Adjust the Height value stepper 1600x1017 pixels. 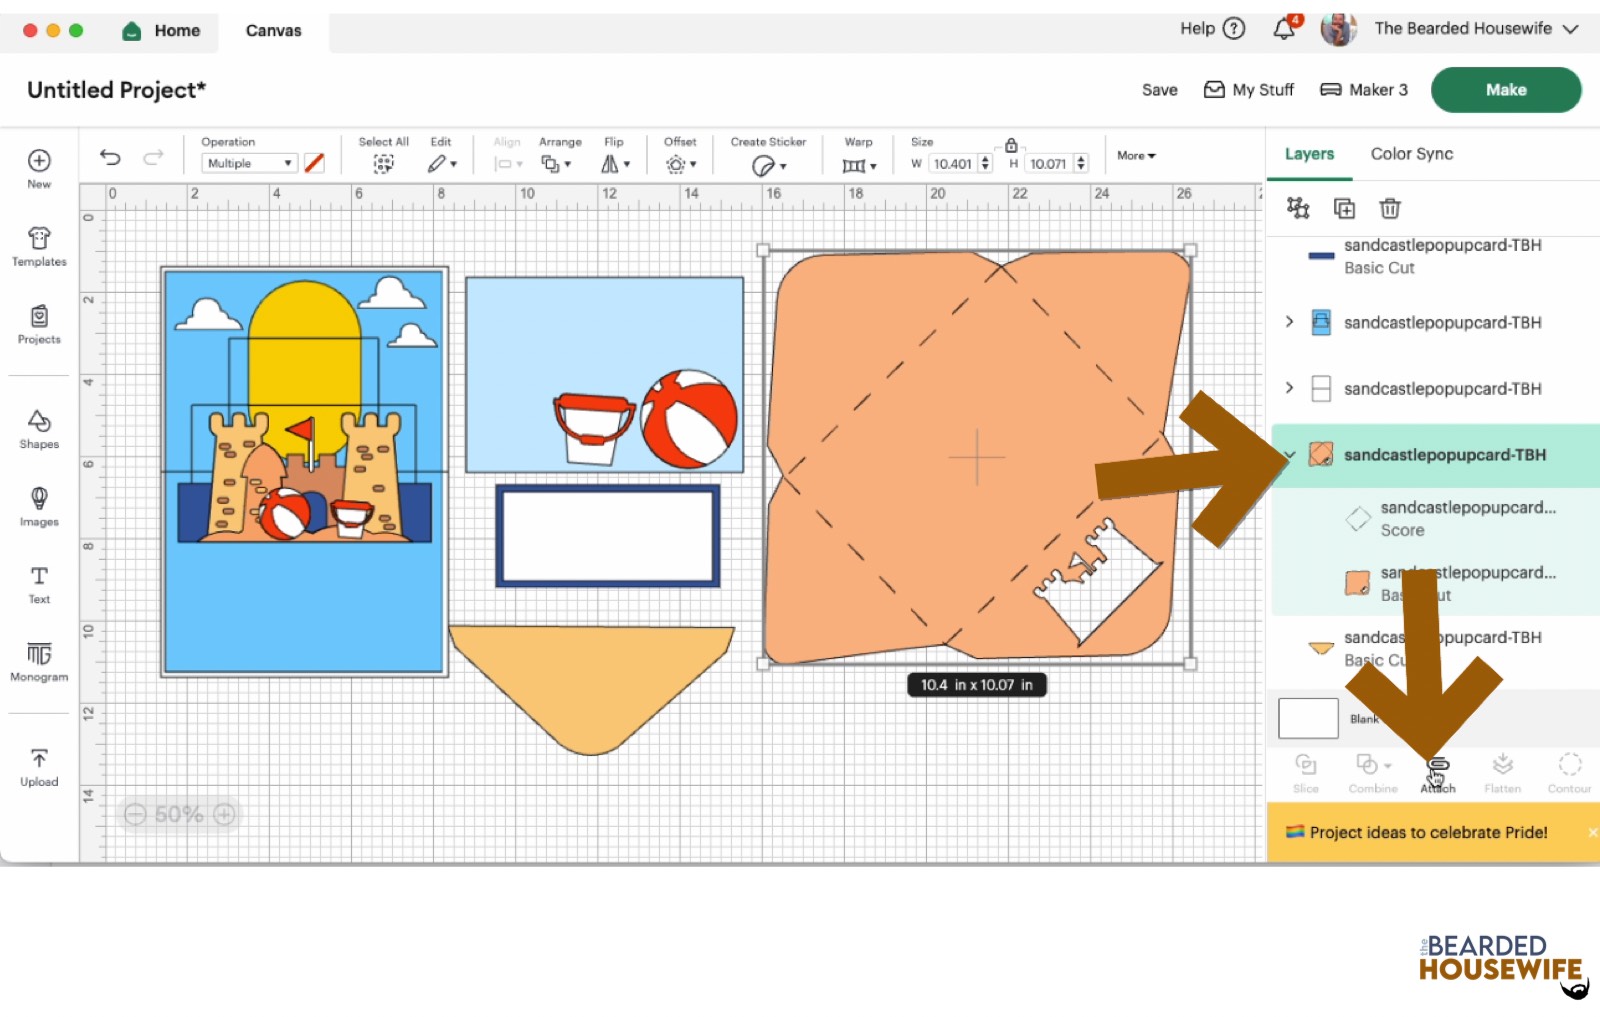(x=1081, y=163)
